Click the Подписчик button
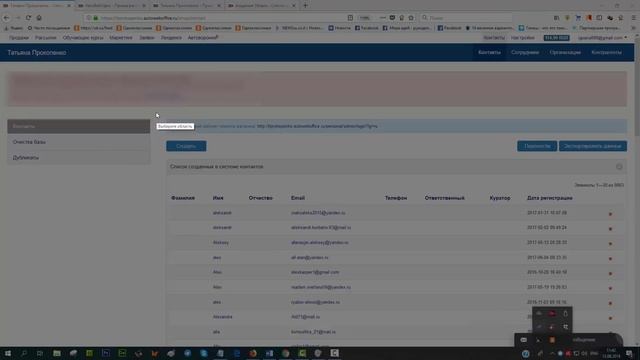 537,146
